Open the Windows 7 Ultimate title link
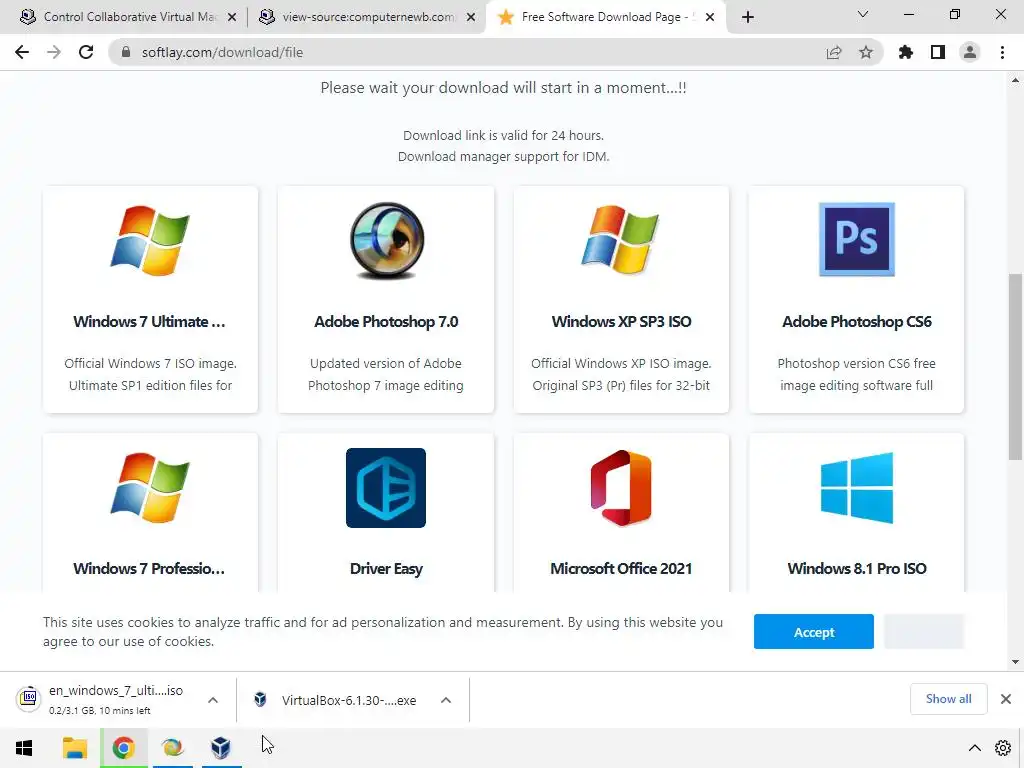The height and width of the screenshot is (768, 1024). pos(150,321)
